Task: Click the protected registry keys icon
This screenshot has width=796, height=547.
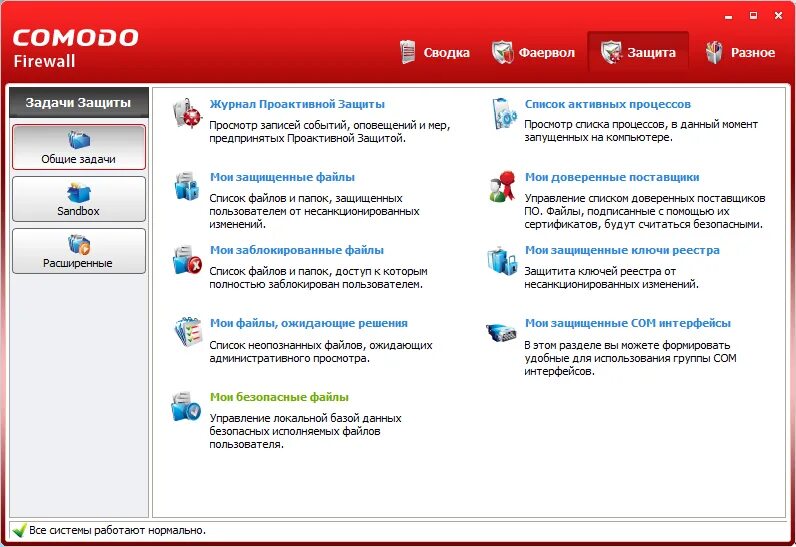Action: [x=503, y=260]
